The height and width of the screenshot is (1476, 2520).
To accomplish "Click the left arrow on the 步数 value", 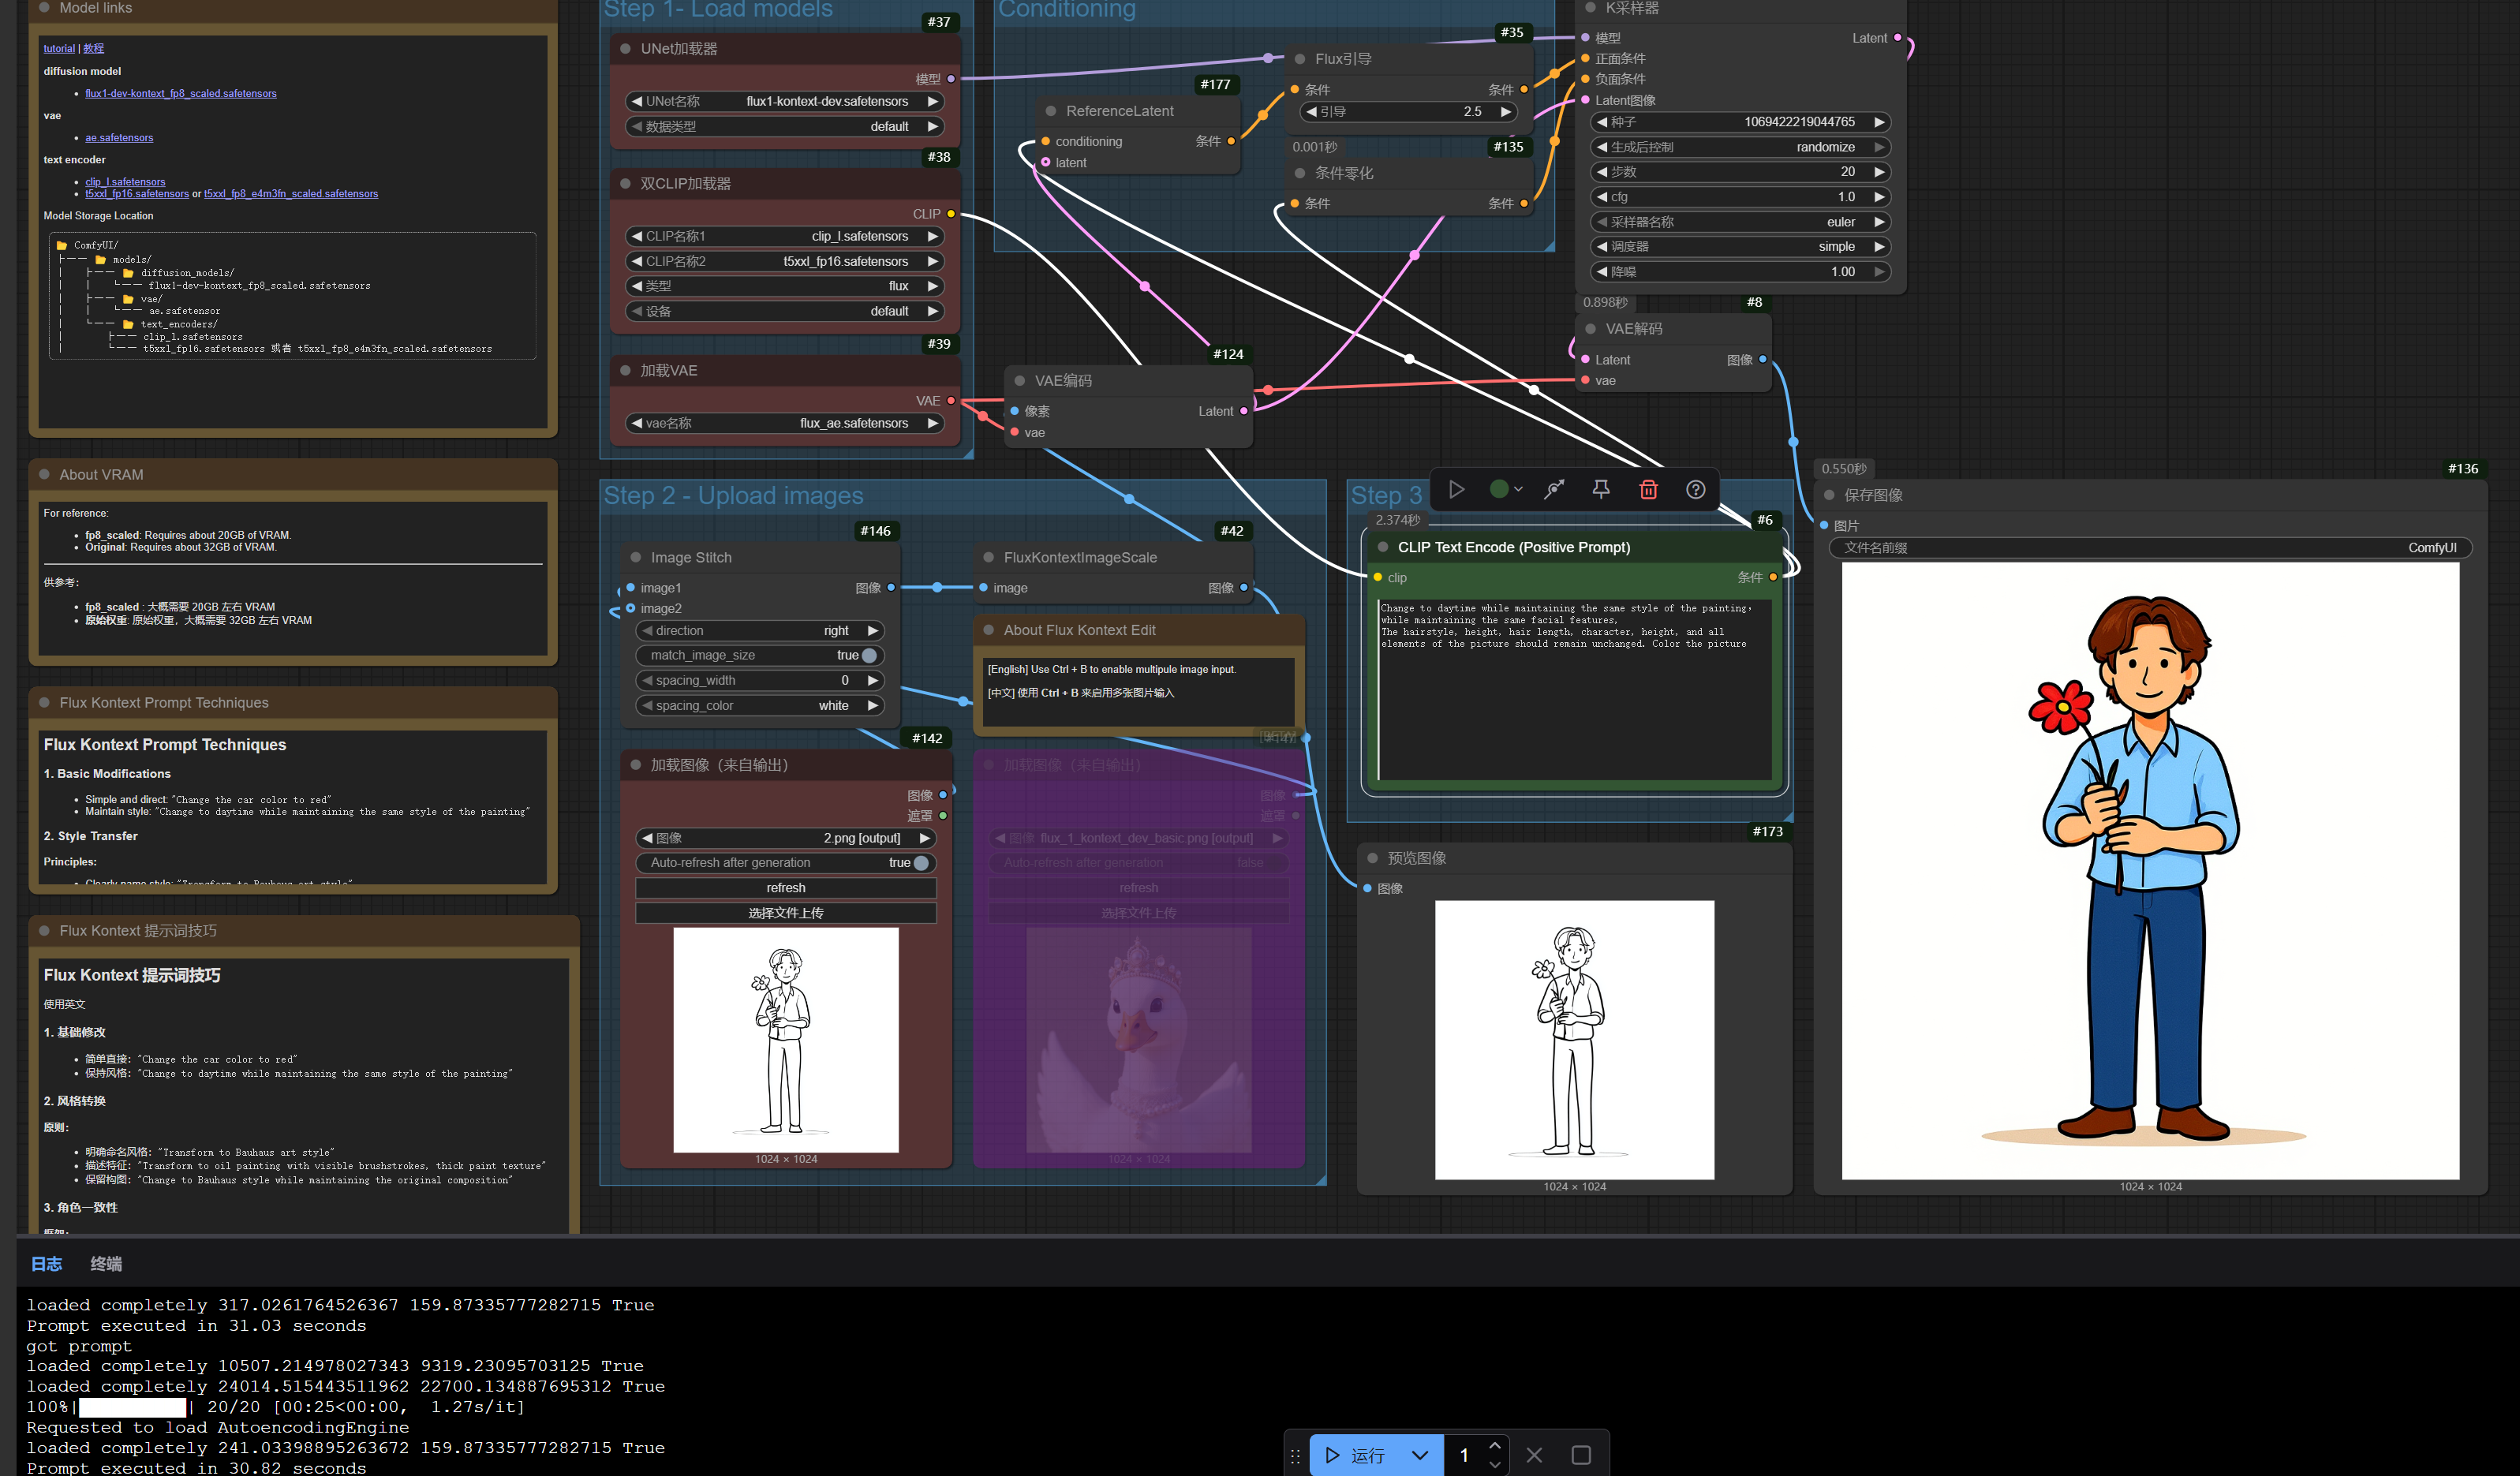I will pyautogui.click(x=1602, y=172).
